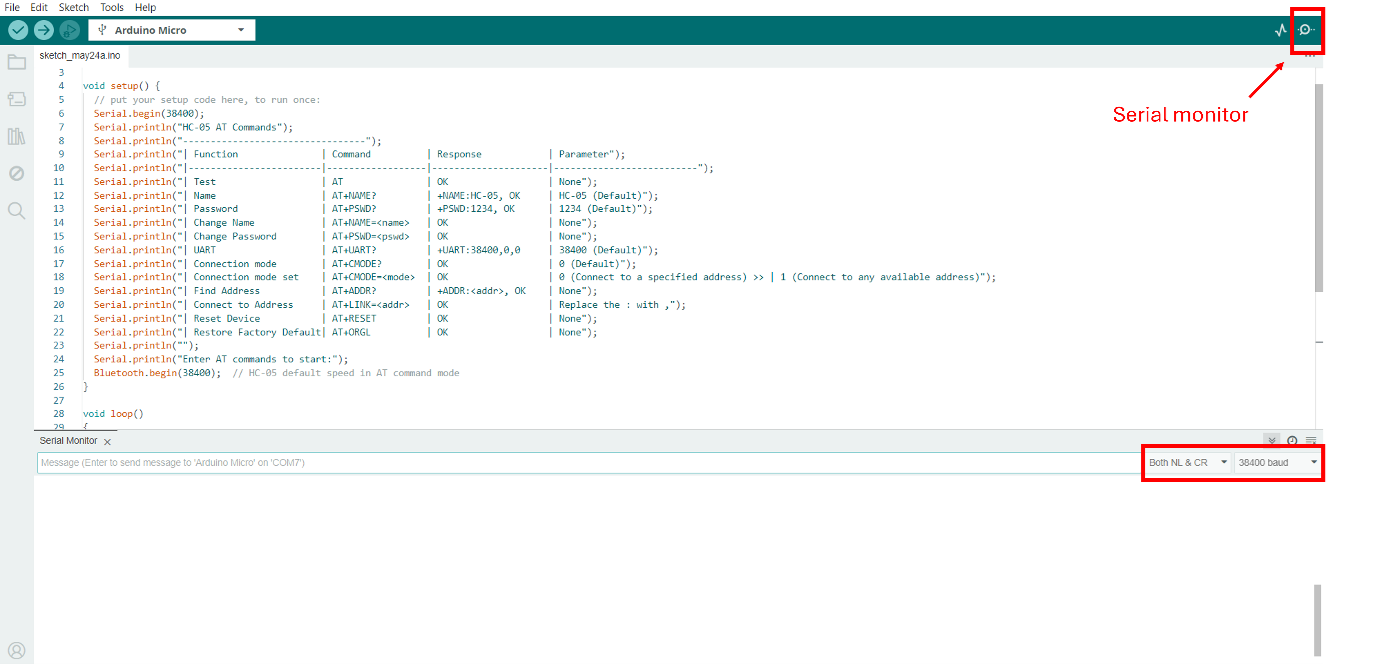Screen dimensions: 1379x664
Task: Open the Library Manager books icon
Action: coord(17,136)
